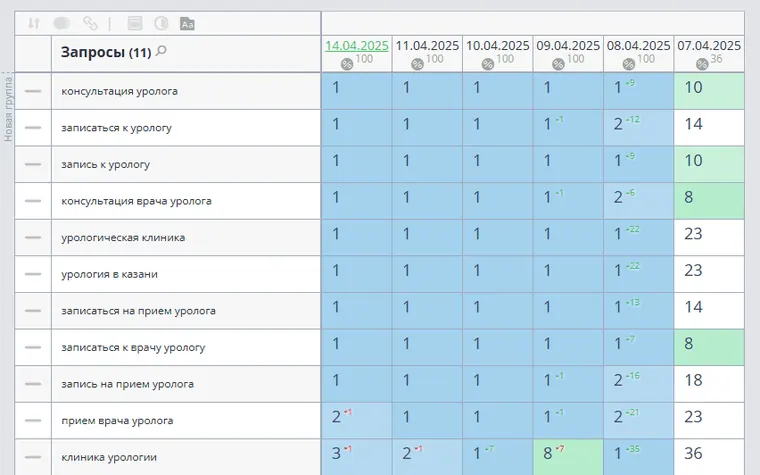Image resolution: width=760 pixels, height=475 pixels.
Task: Select the query урология в казани
Action: point(109,274)
